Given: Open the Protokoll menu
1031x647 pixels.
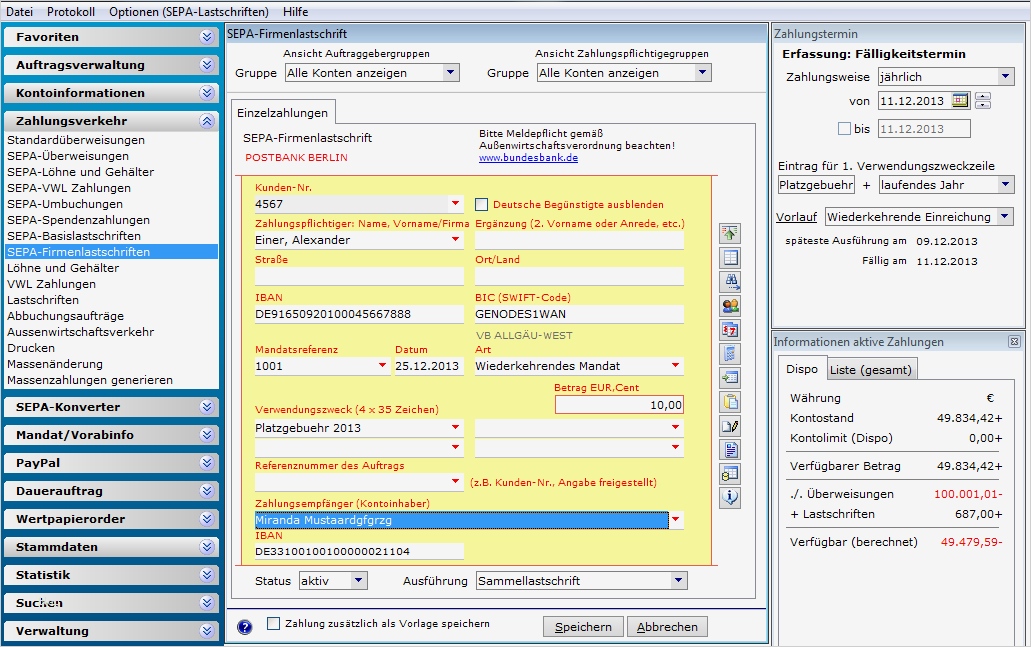Looking at the screenshot, I should pyautogui.click(x=71, y=11).
